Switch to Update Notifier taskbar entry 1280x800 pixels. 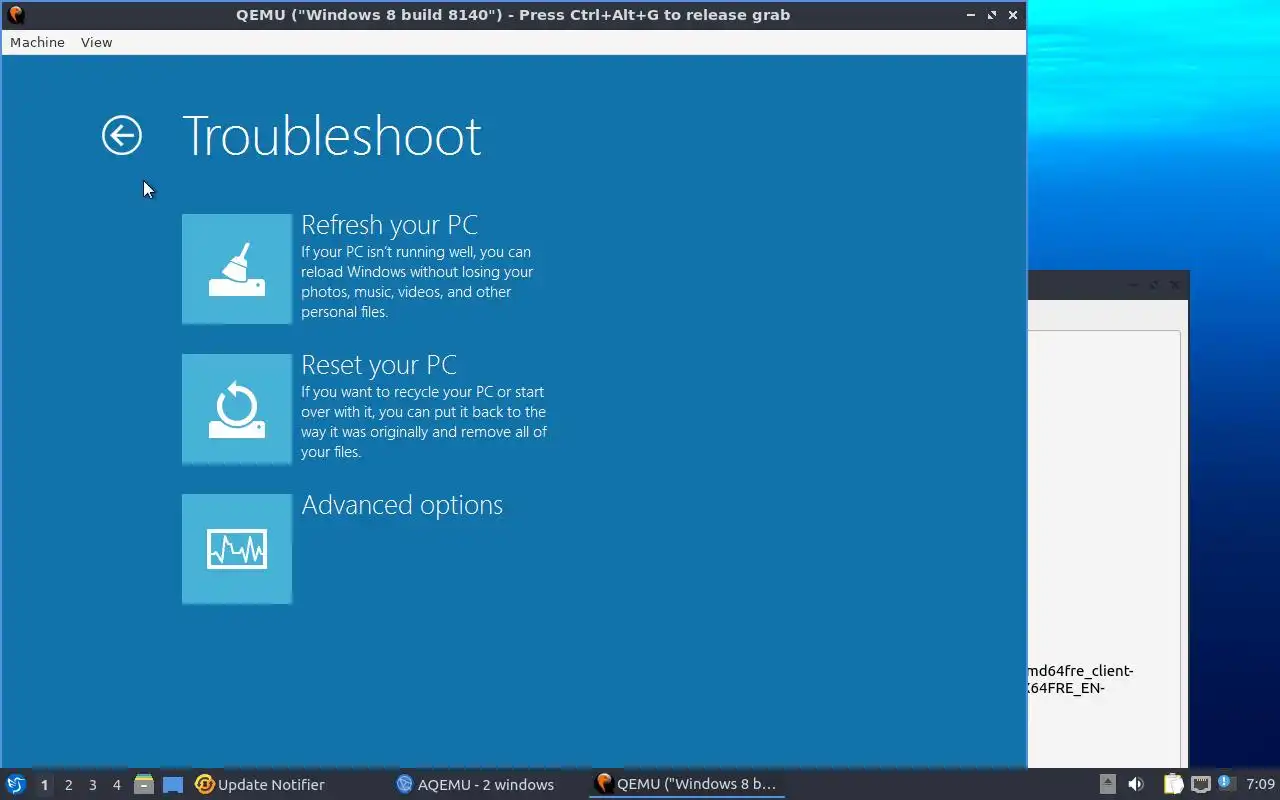[x=260, y=785]
